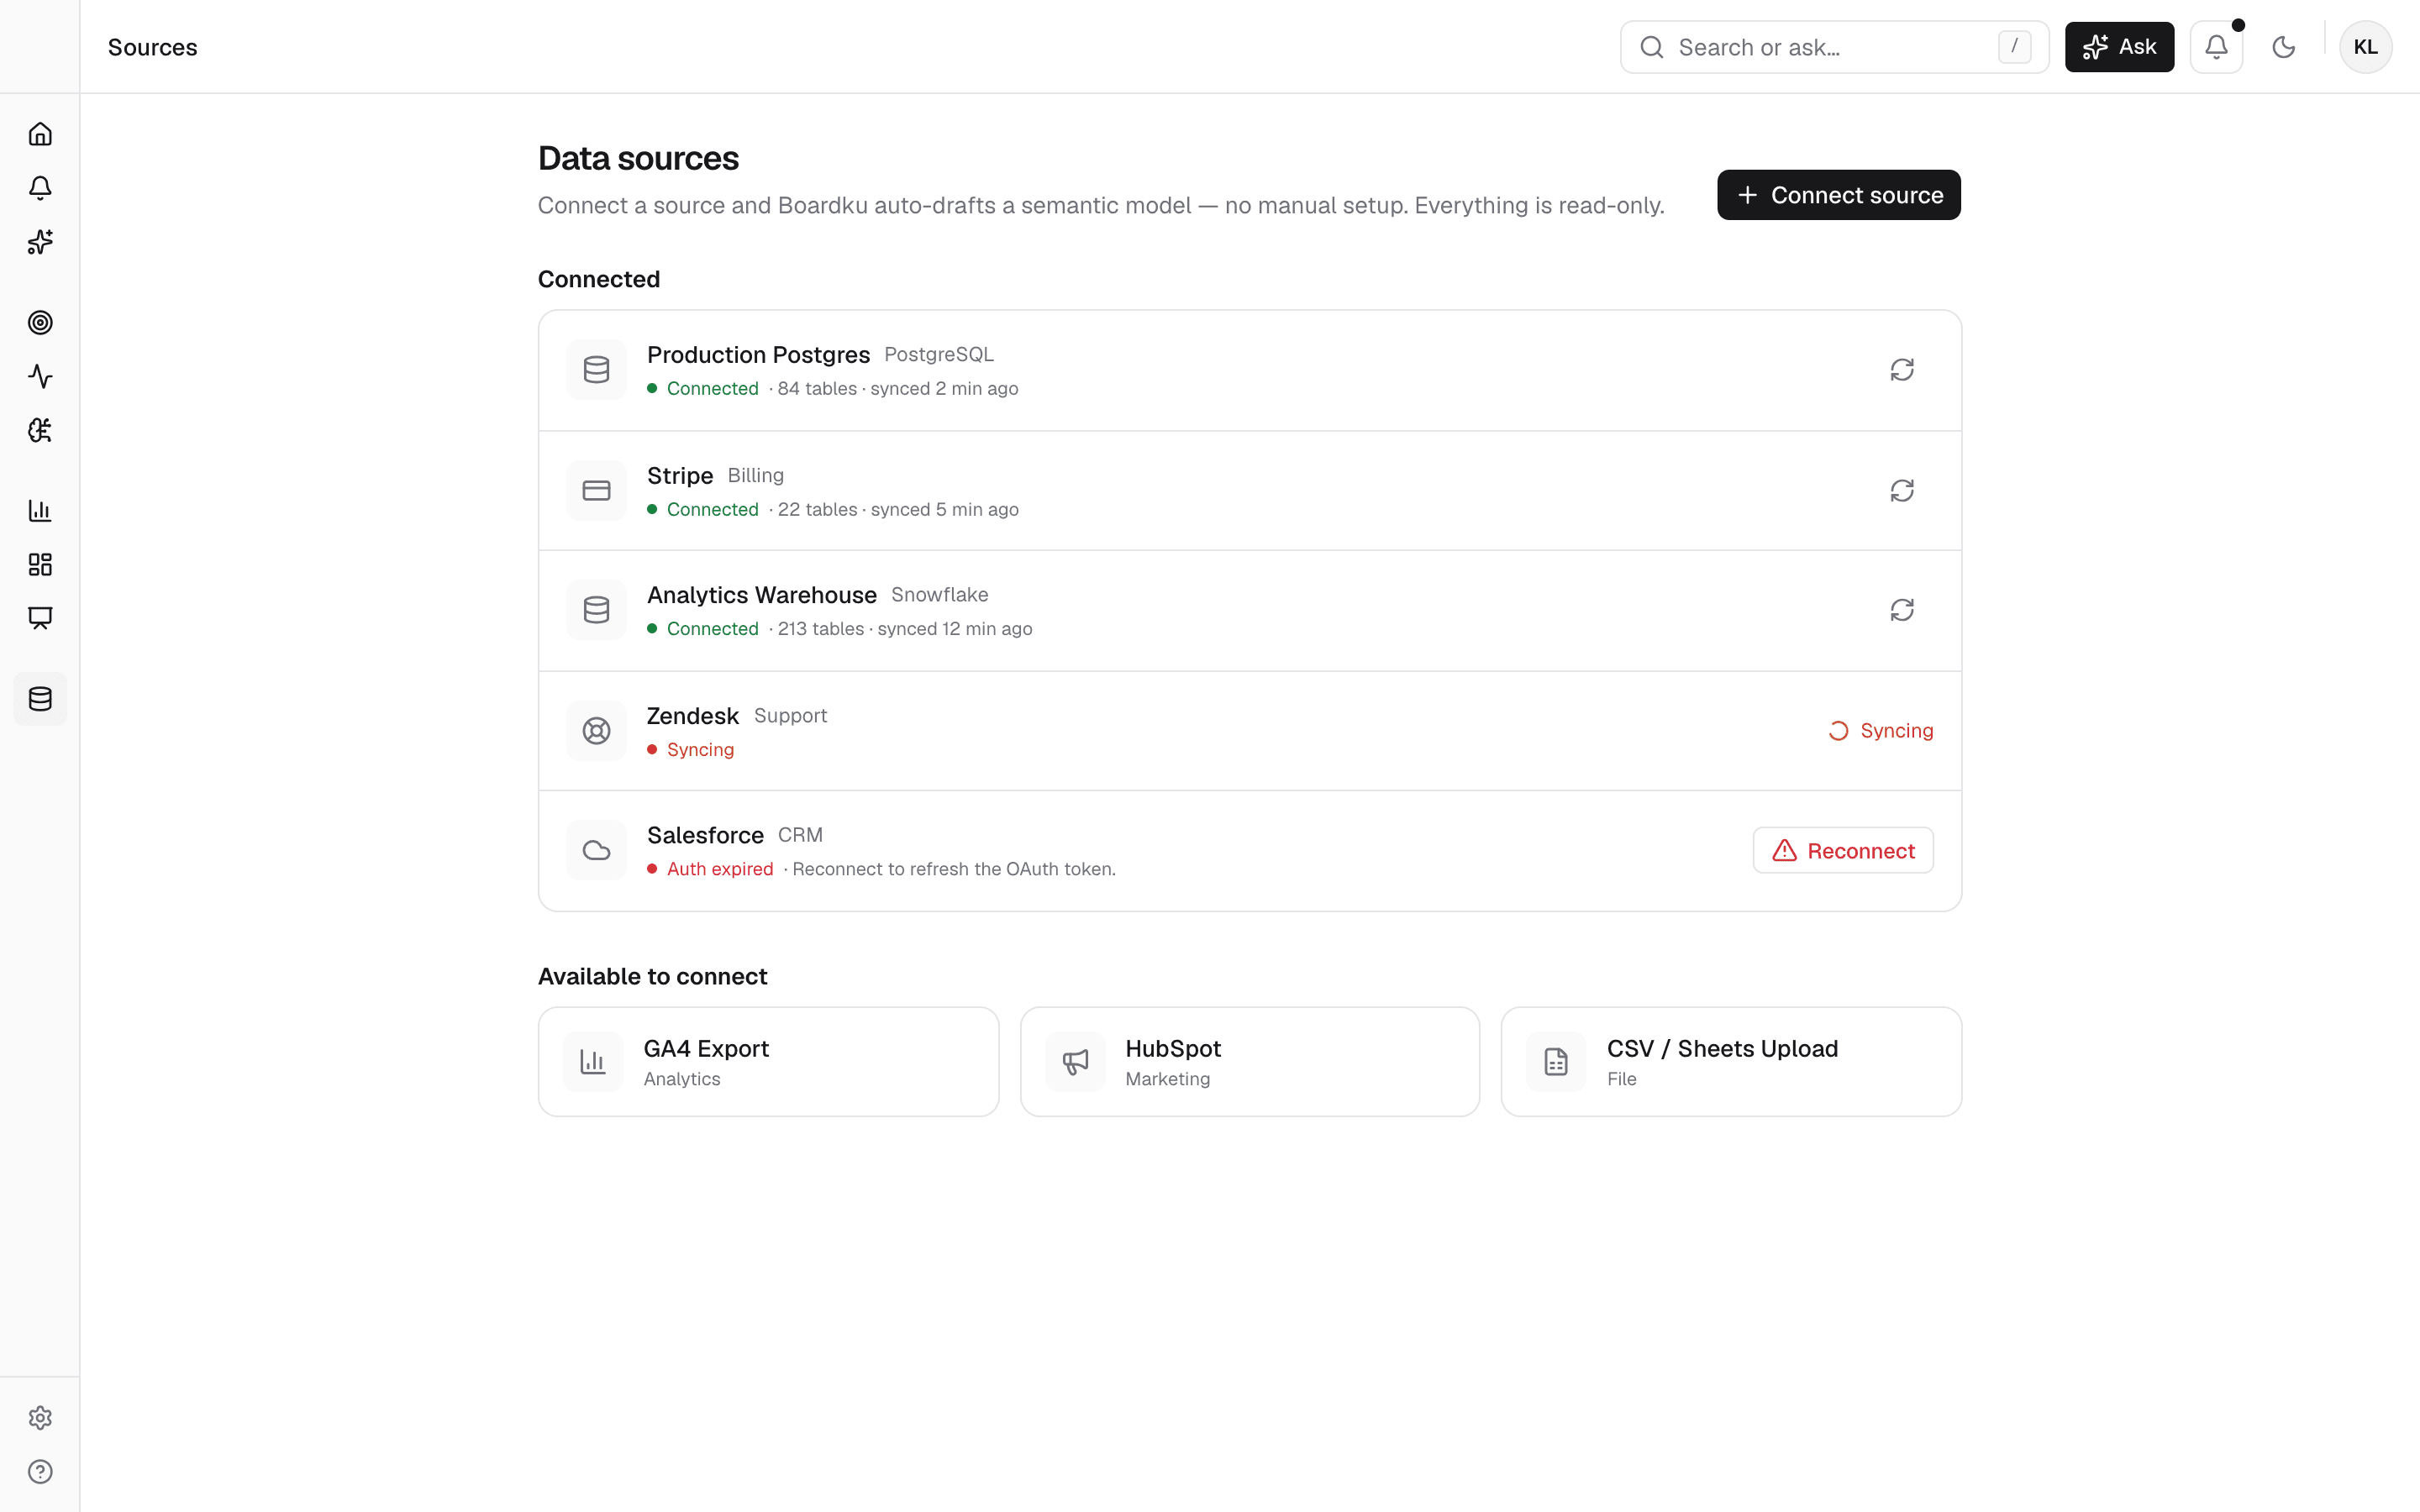
Task: Click the PostgreSQL label
Action: point(939,355)
